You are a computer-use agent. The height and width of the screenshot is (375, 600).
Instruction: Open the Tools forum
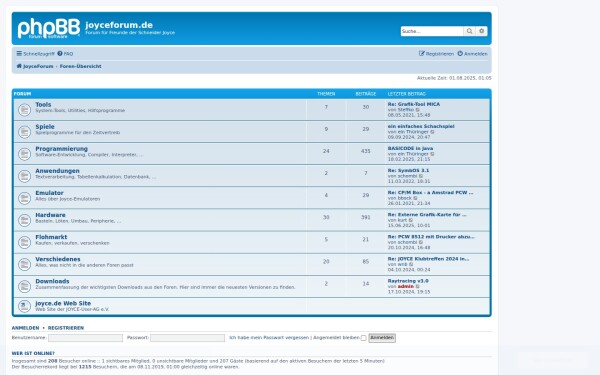pos(43,104)
